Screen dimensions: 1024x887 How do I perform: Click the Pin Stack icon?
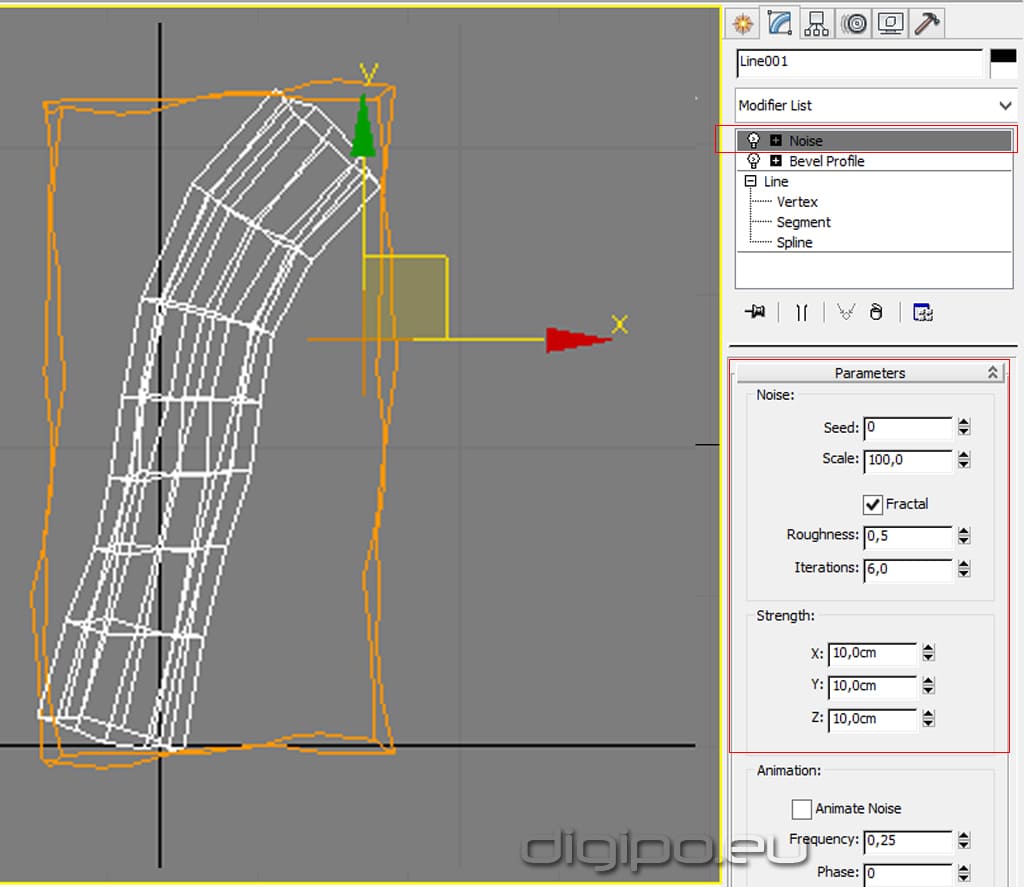[x=755, y=312]
